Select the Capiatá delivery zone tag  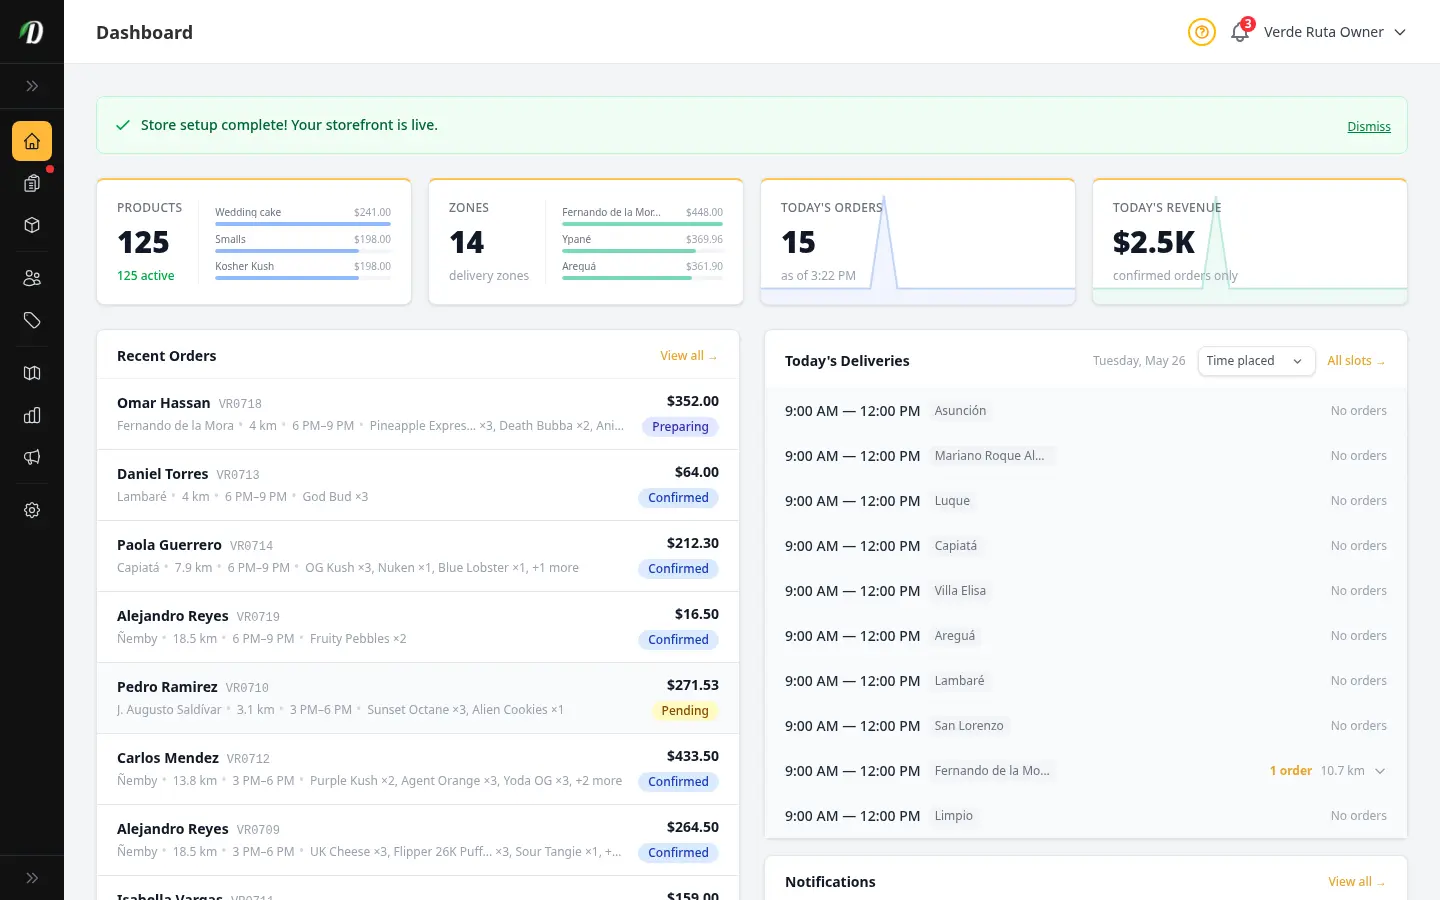[956, 546]
